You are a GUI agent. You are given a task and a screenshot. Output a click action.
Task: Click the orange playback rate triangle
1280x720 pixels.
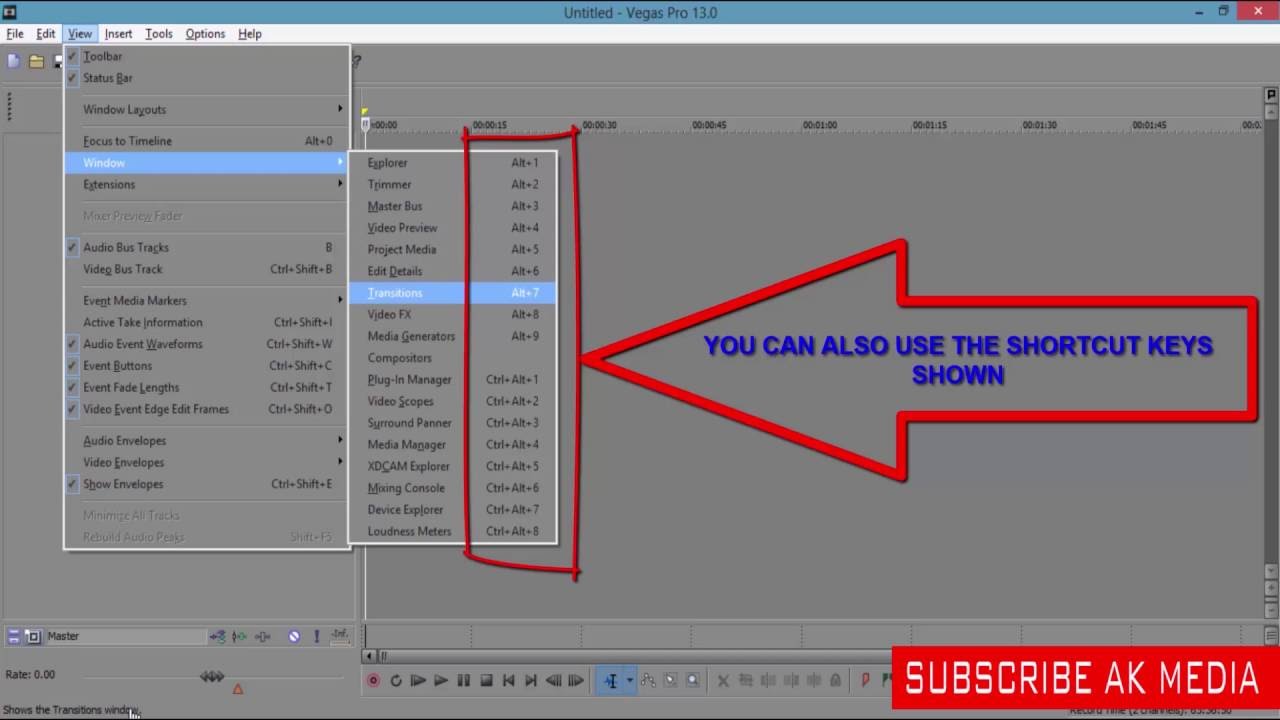click(238, 689)
